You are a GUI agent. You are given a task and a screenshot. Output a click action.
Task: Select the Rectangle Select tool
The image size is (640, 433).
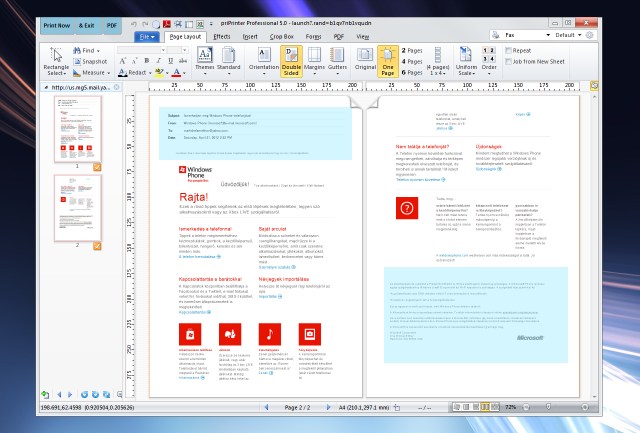[x=57, y=60]
